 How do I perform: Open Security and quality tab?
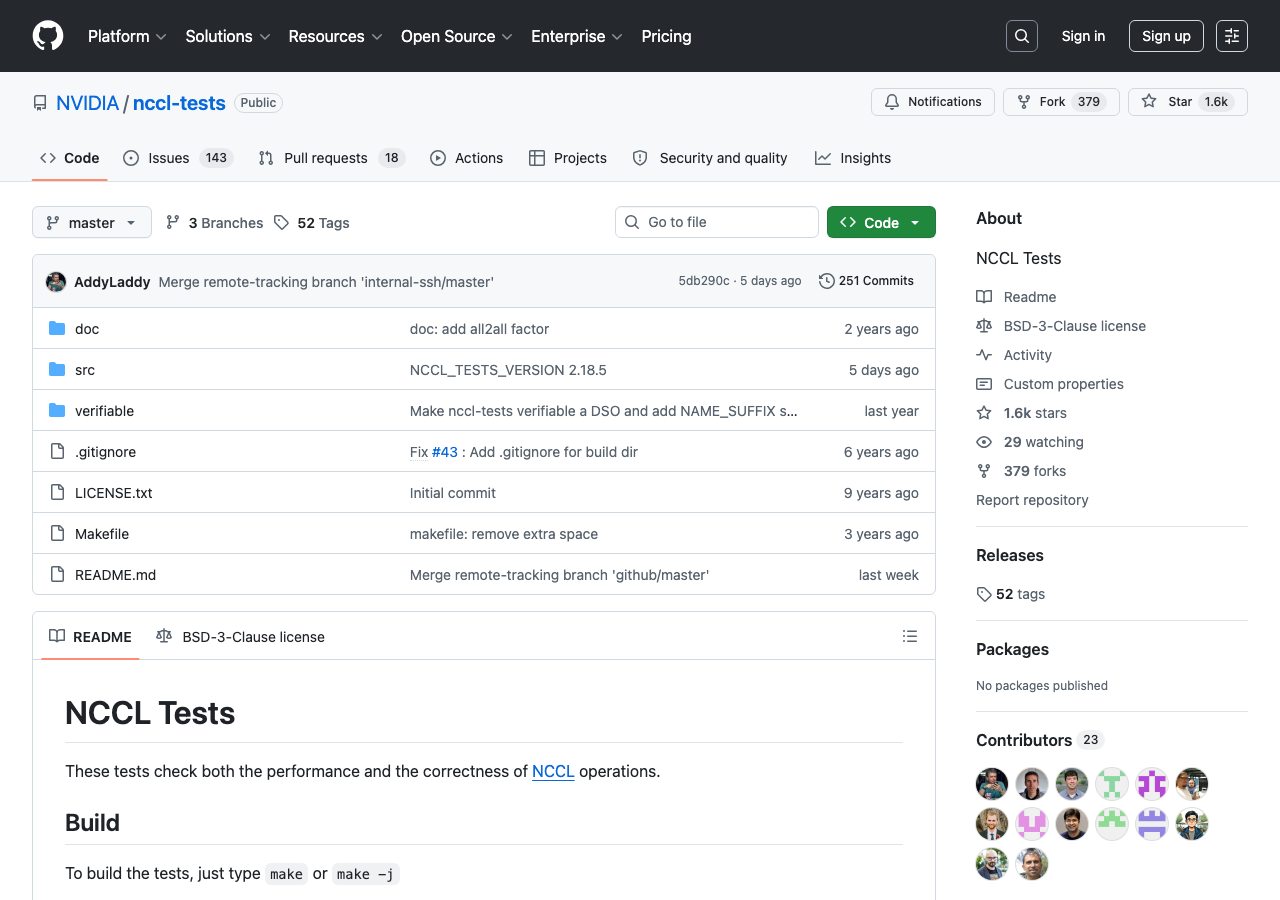710,158
